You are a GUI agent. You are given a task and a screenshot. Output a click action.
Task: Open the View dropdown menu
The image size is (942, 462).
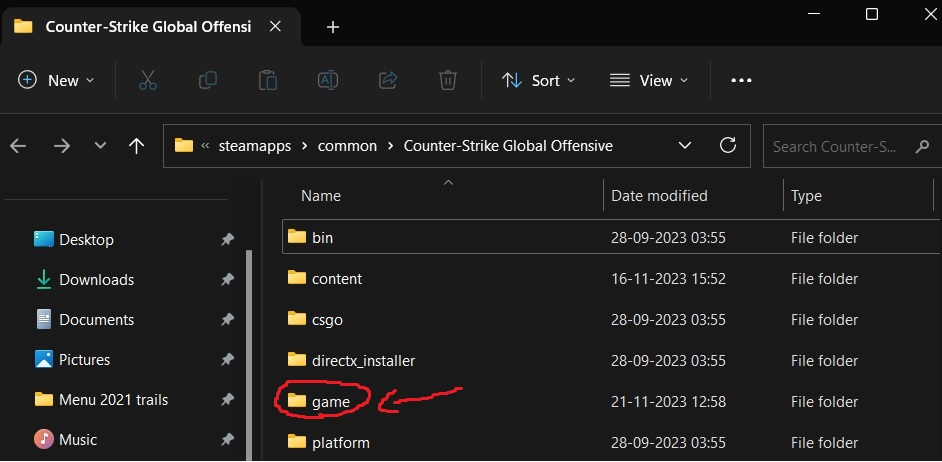(x=649, y=81)
